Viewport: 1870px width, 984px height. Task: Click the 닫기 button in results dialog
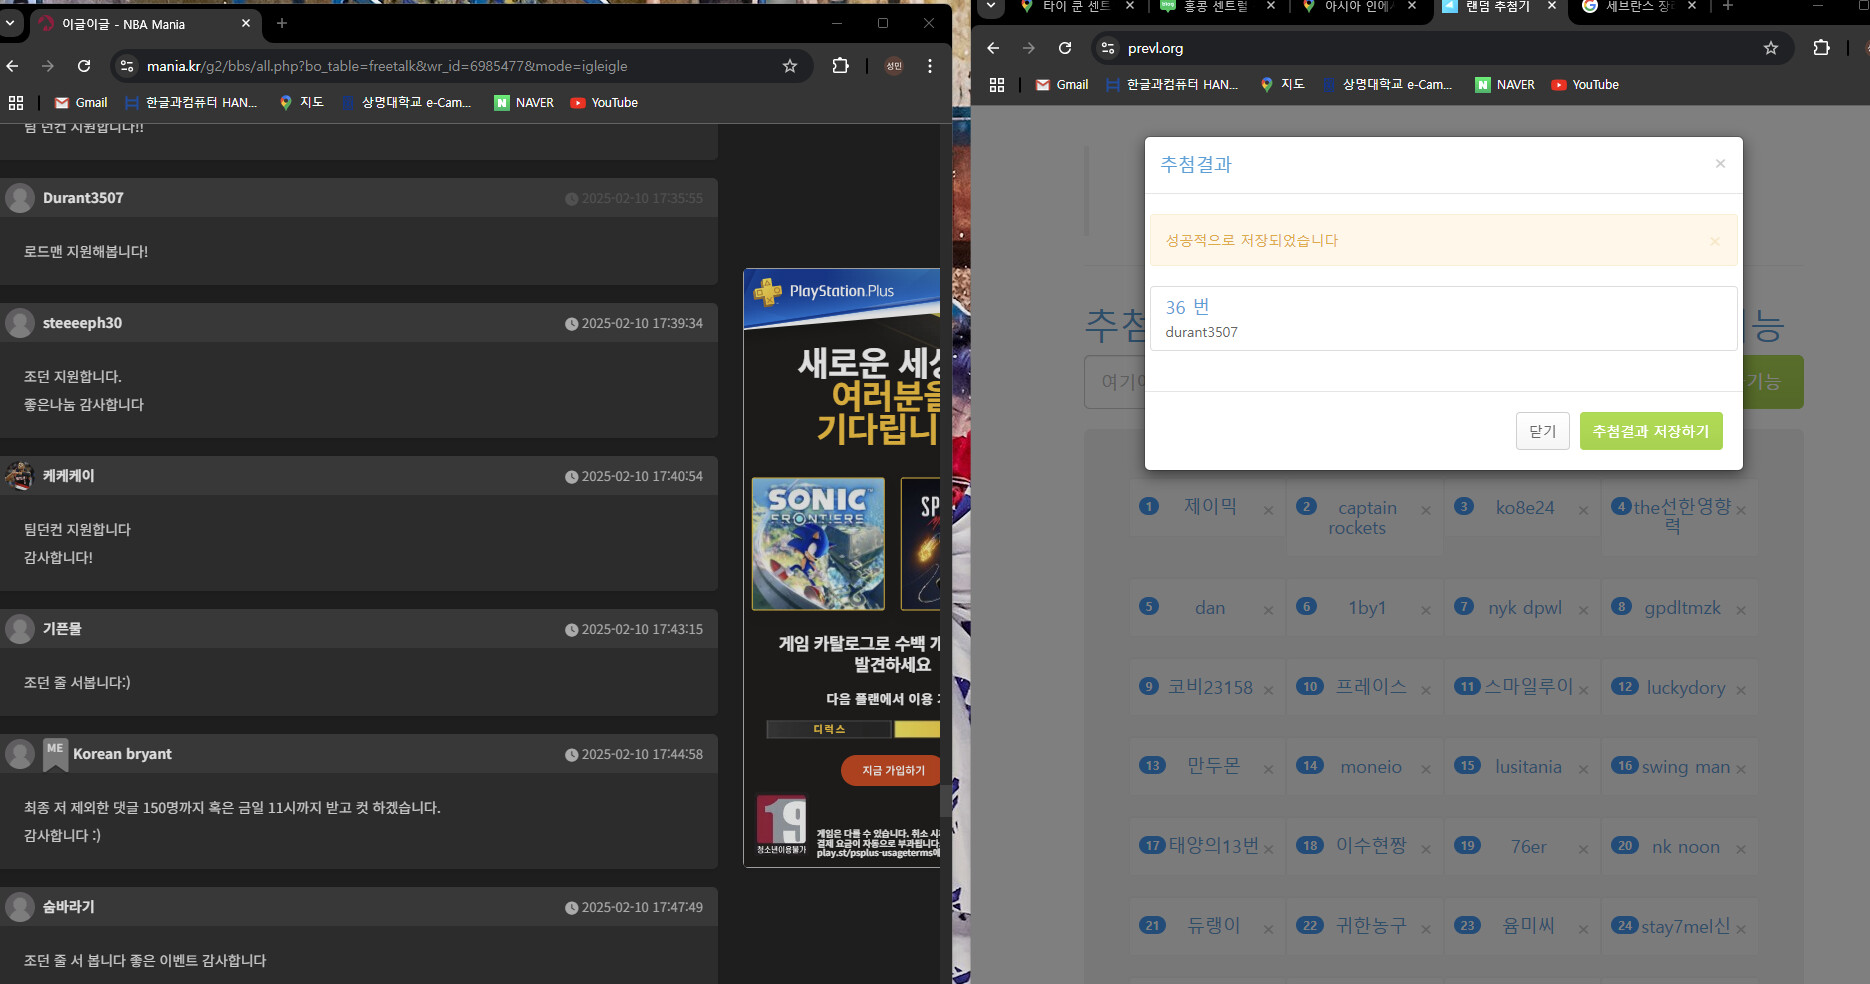click(1542, 431)
